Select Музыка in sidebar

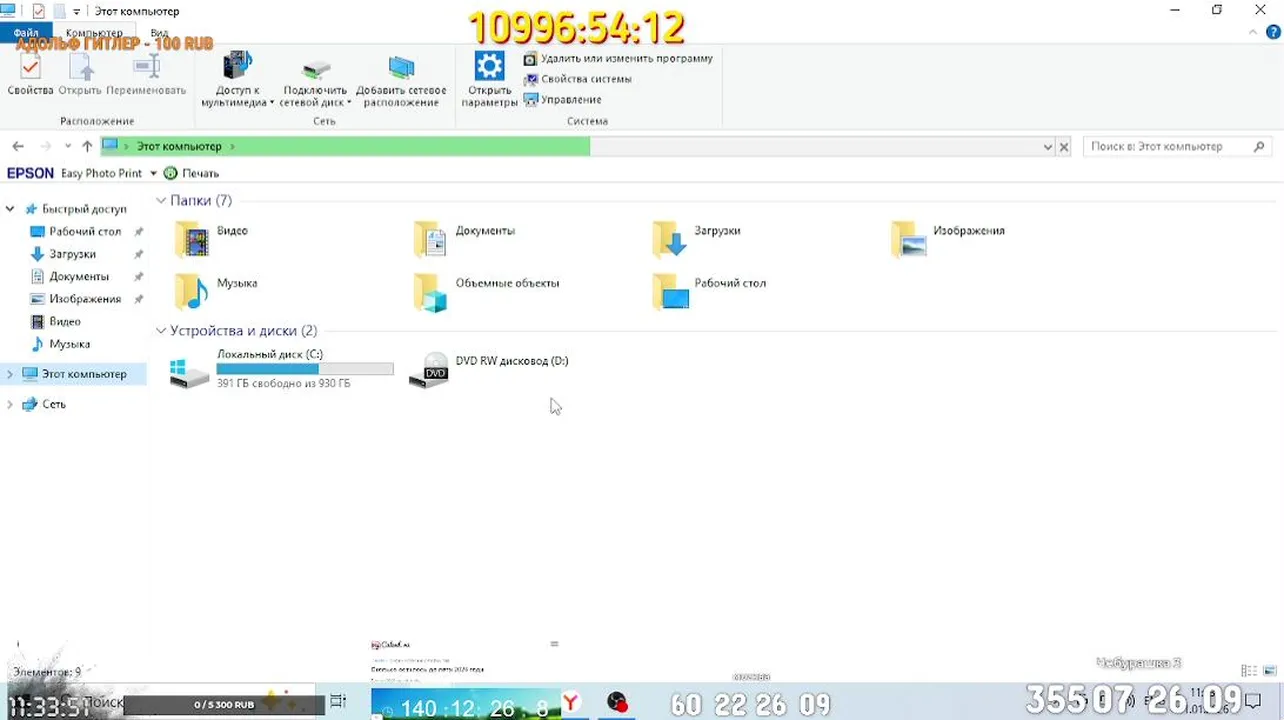(x=69, y=344)
